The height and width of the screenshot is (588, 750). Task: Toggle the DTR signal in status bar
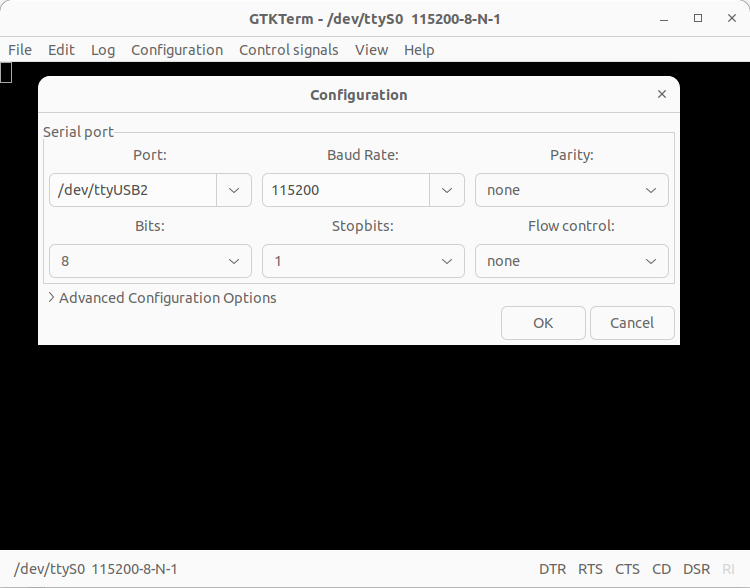[552, 569]
